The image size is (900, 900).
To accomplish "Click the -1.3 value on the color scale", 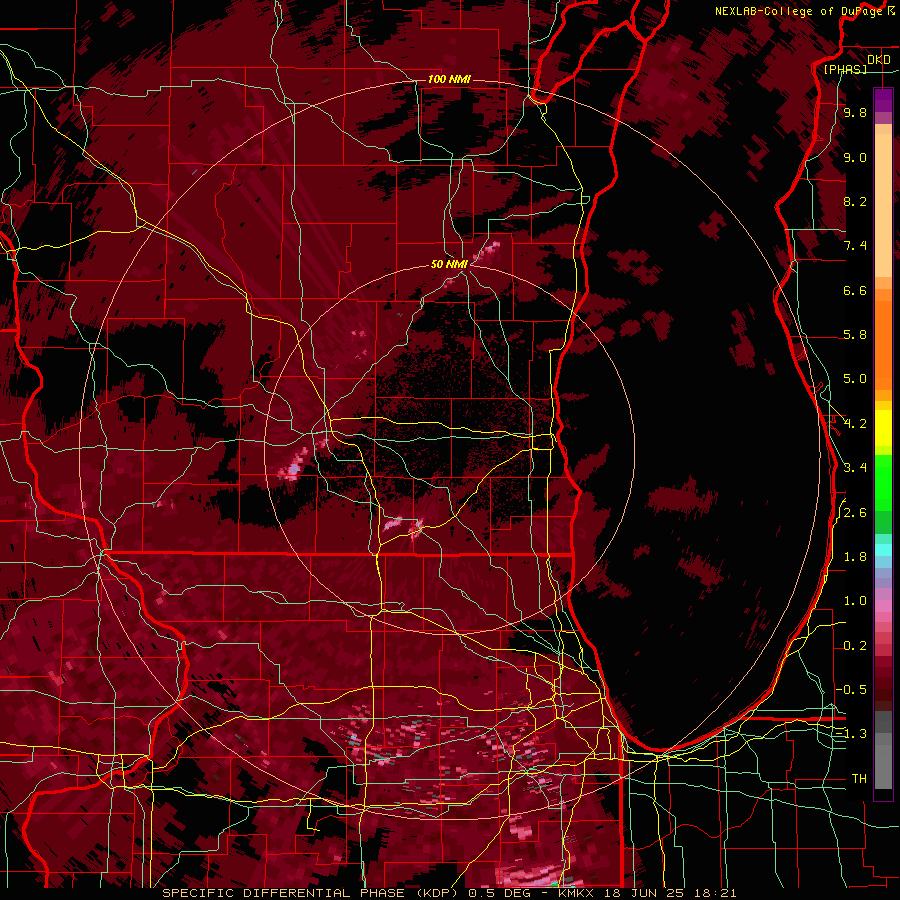I will (x=851, y=734).
